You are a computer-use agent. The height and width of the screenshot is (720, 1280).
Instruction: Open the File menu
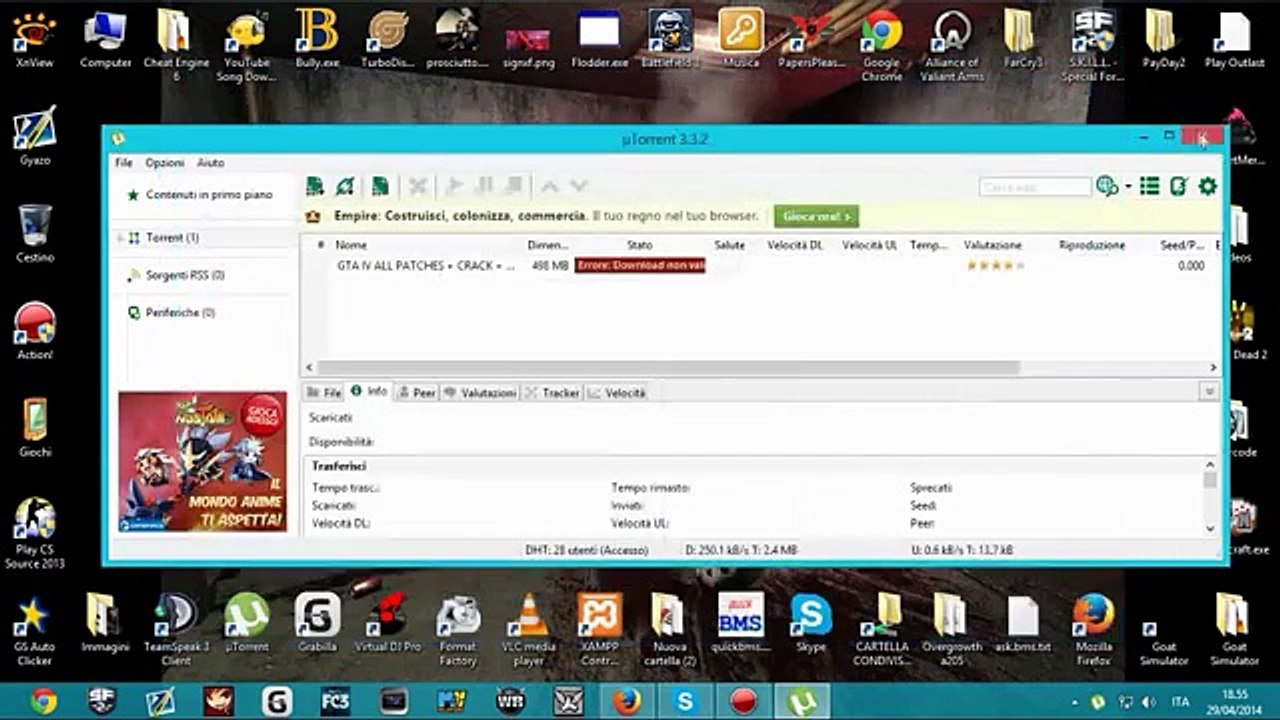123,162
